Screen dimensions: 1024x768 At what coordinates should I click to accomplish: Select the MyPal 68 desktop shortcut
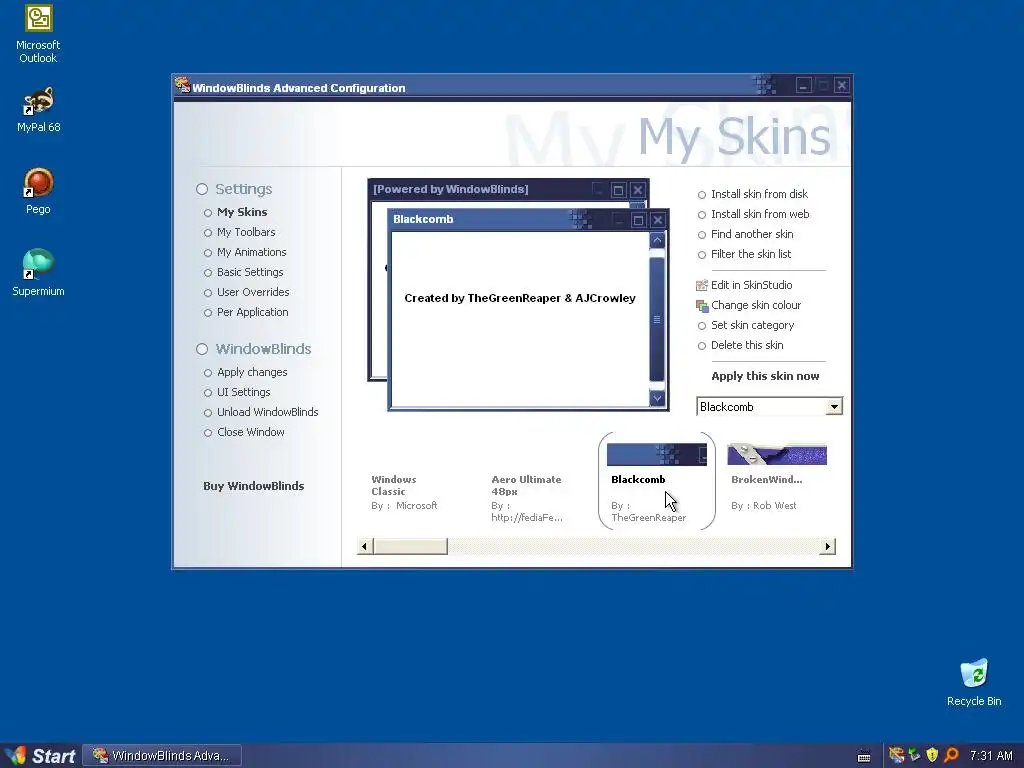pos(38,109)
